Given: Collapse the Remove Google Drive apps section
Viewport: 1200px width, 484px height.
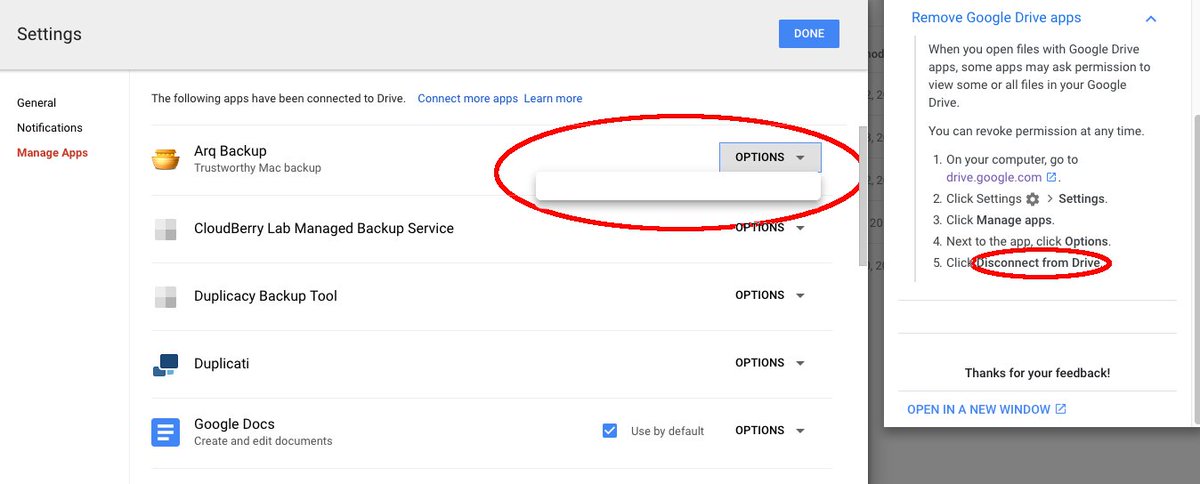Looking at the screenshot, I should (x=1151, y=18).
